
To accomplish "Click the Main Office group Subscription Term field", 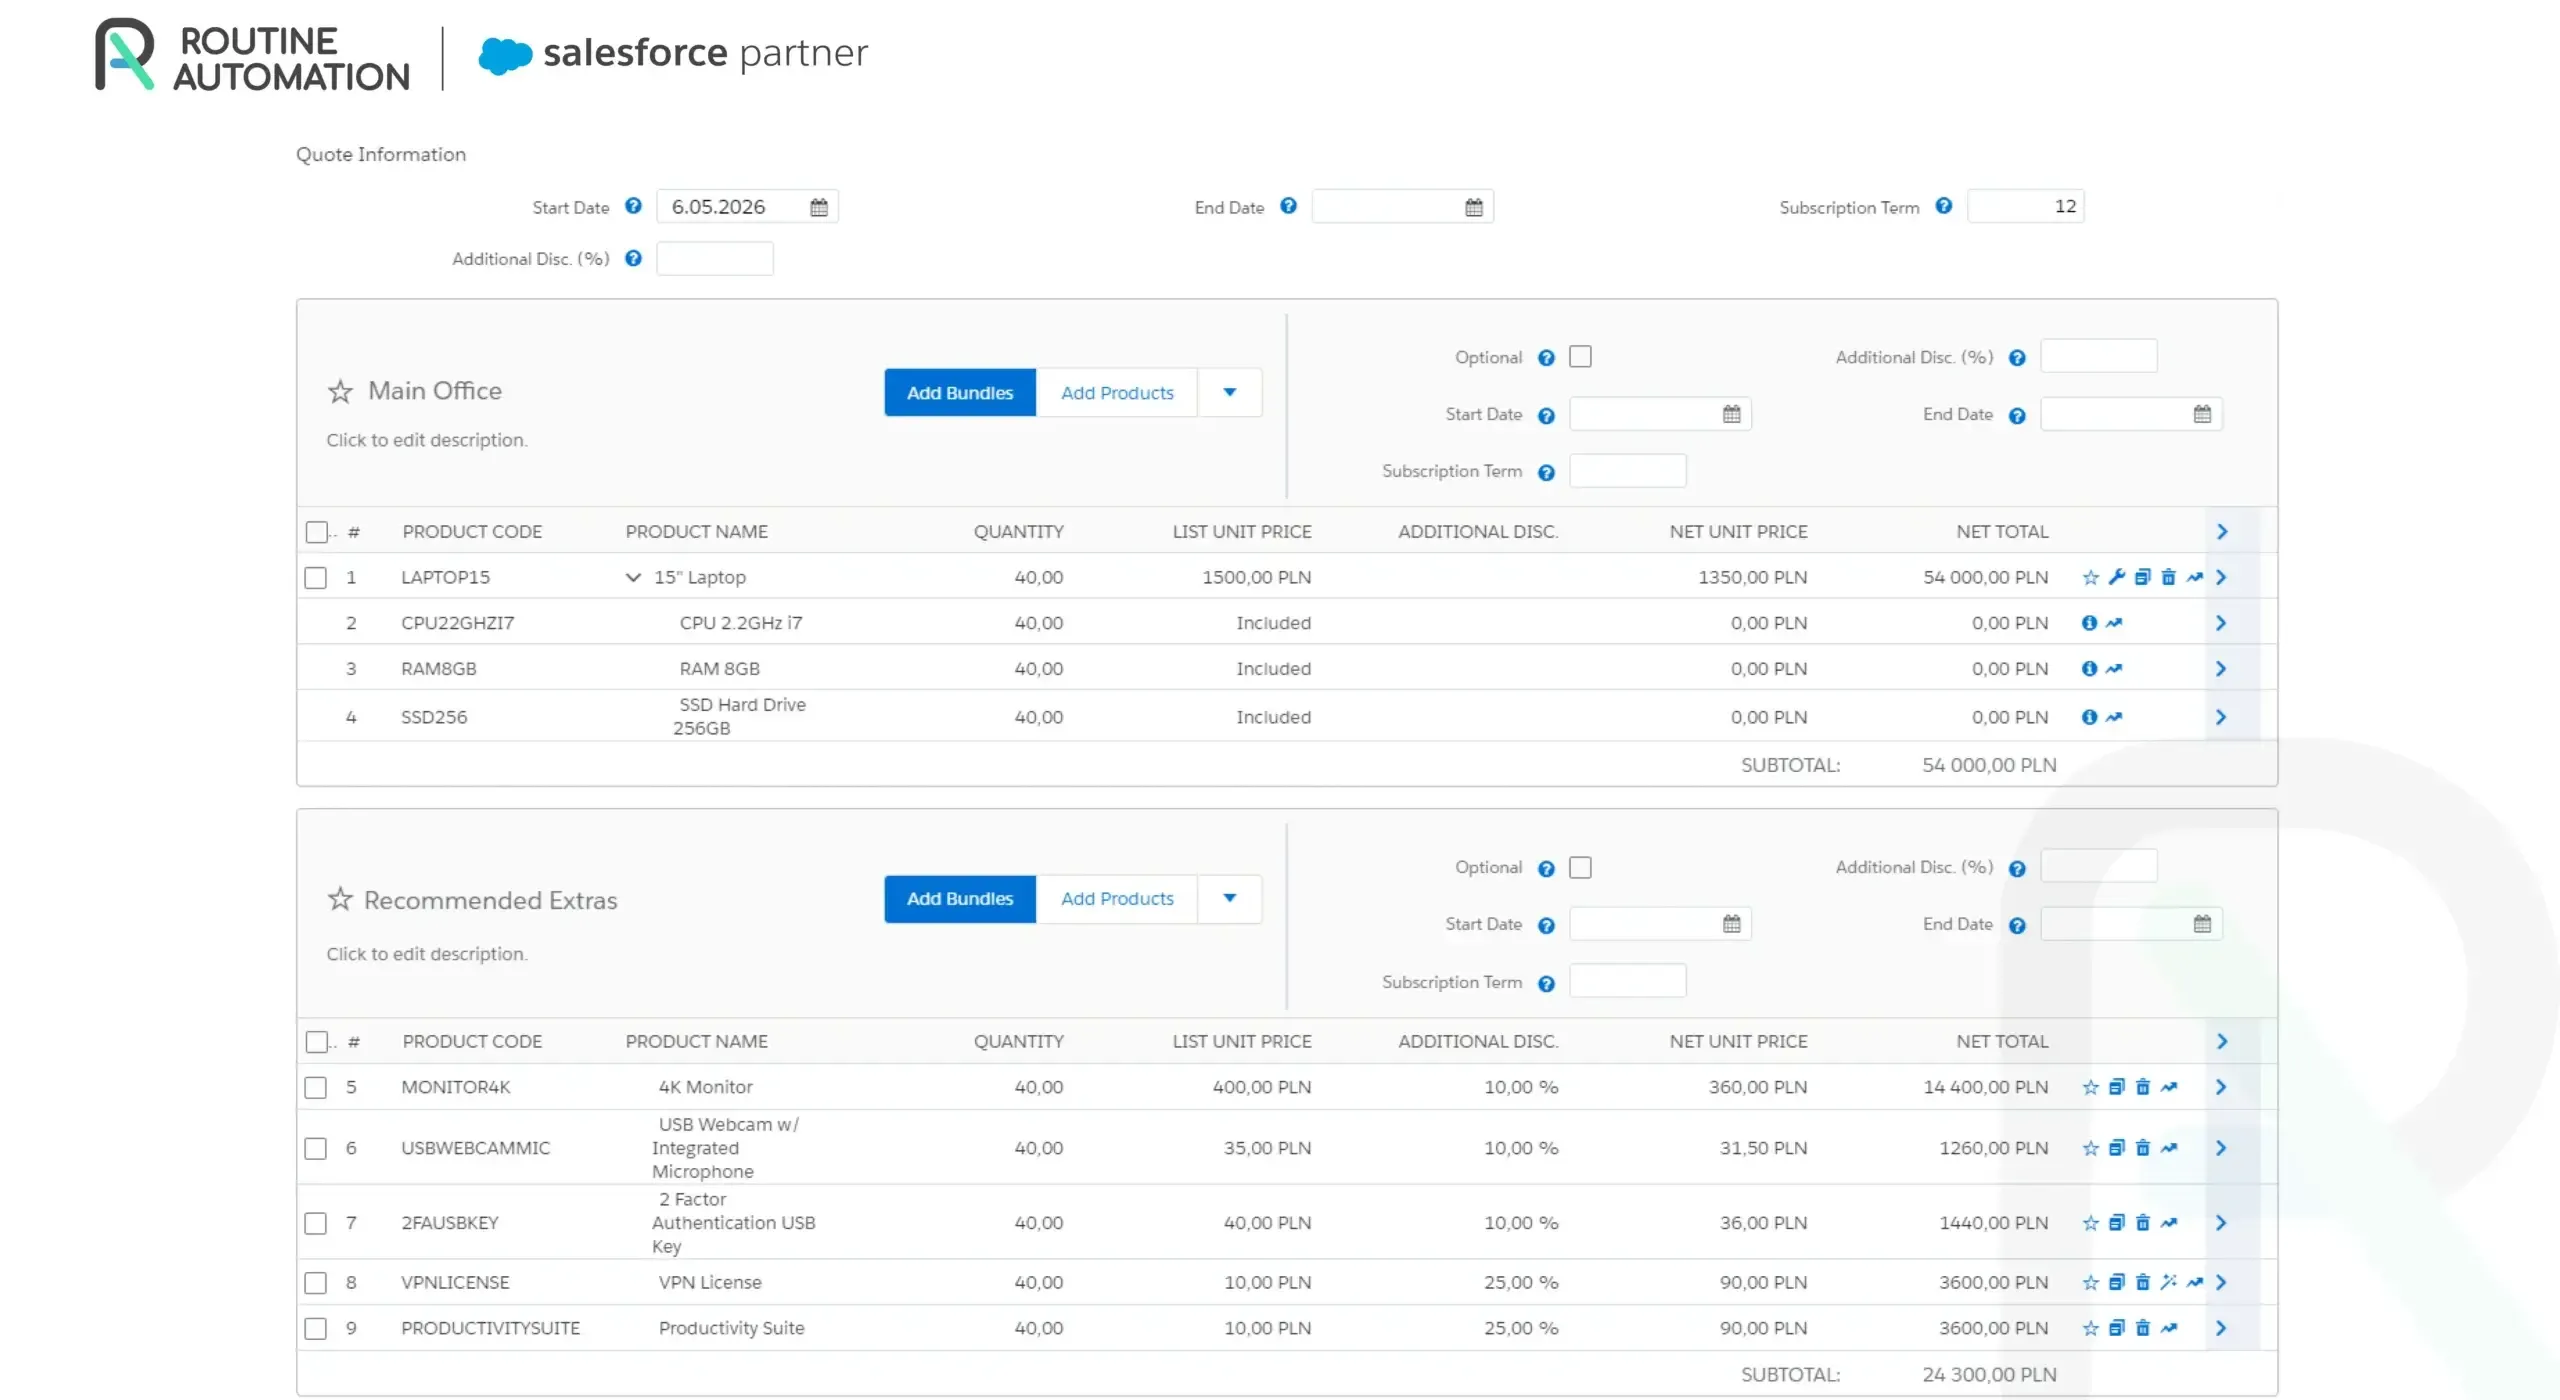I will point(1627,471).
